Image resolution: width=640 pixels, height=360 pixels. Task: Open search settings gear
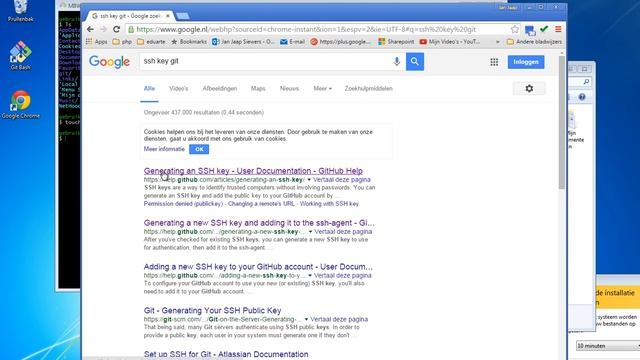(x=529, y=89)
